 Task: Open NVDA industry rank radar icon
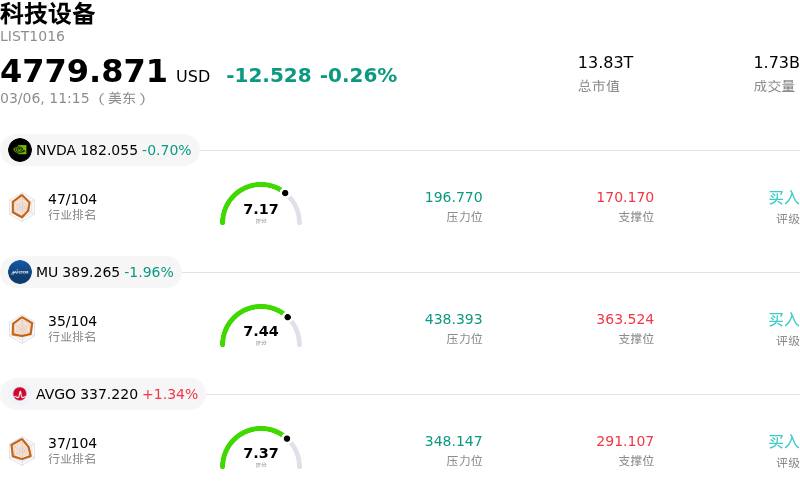(21, 206)
